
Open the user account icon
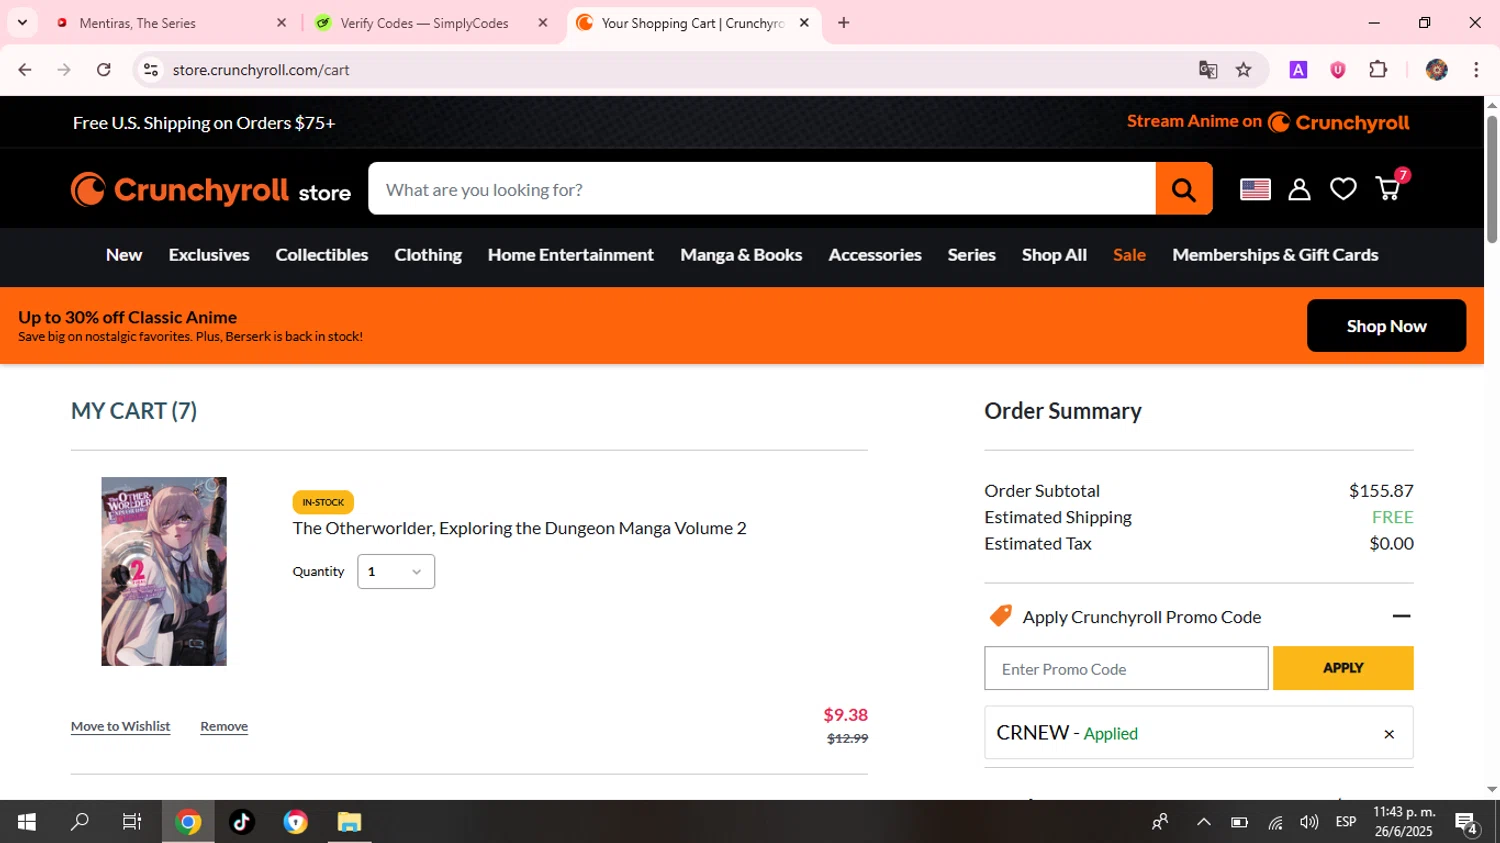tap(1299, 189)
